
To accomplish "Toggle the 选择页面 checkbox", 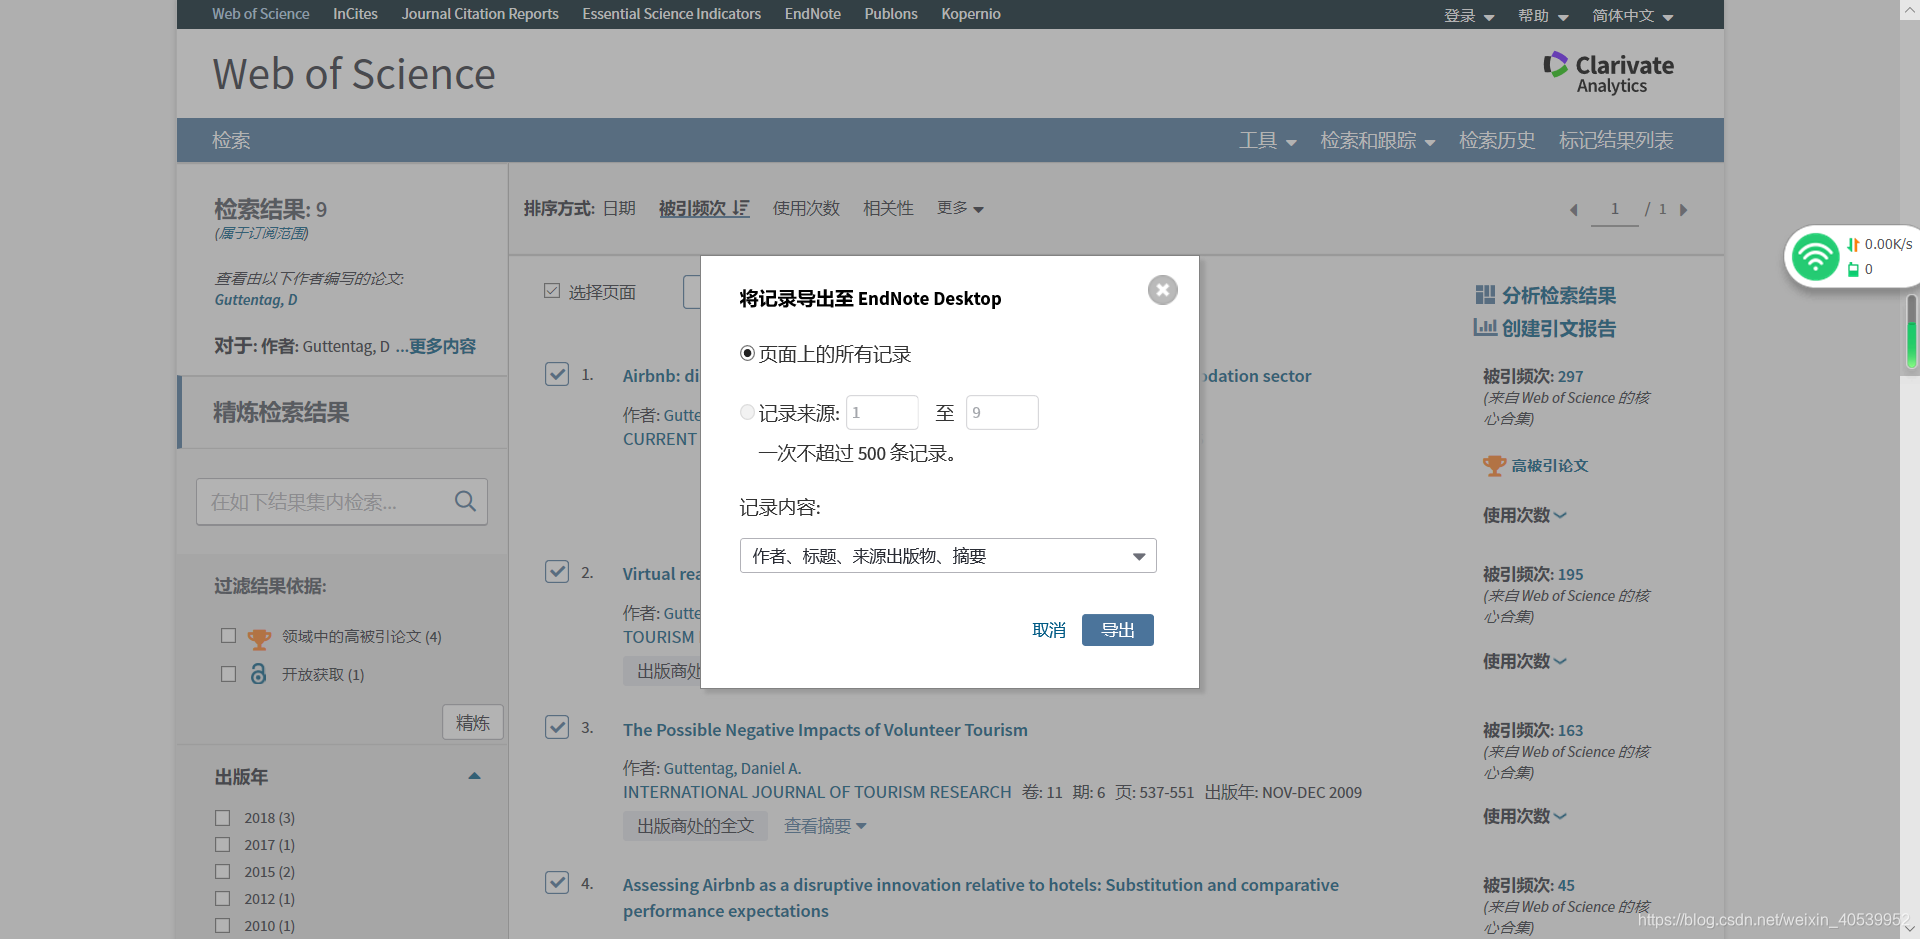I will [552, 291].
